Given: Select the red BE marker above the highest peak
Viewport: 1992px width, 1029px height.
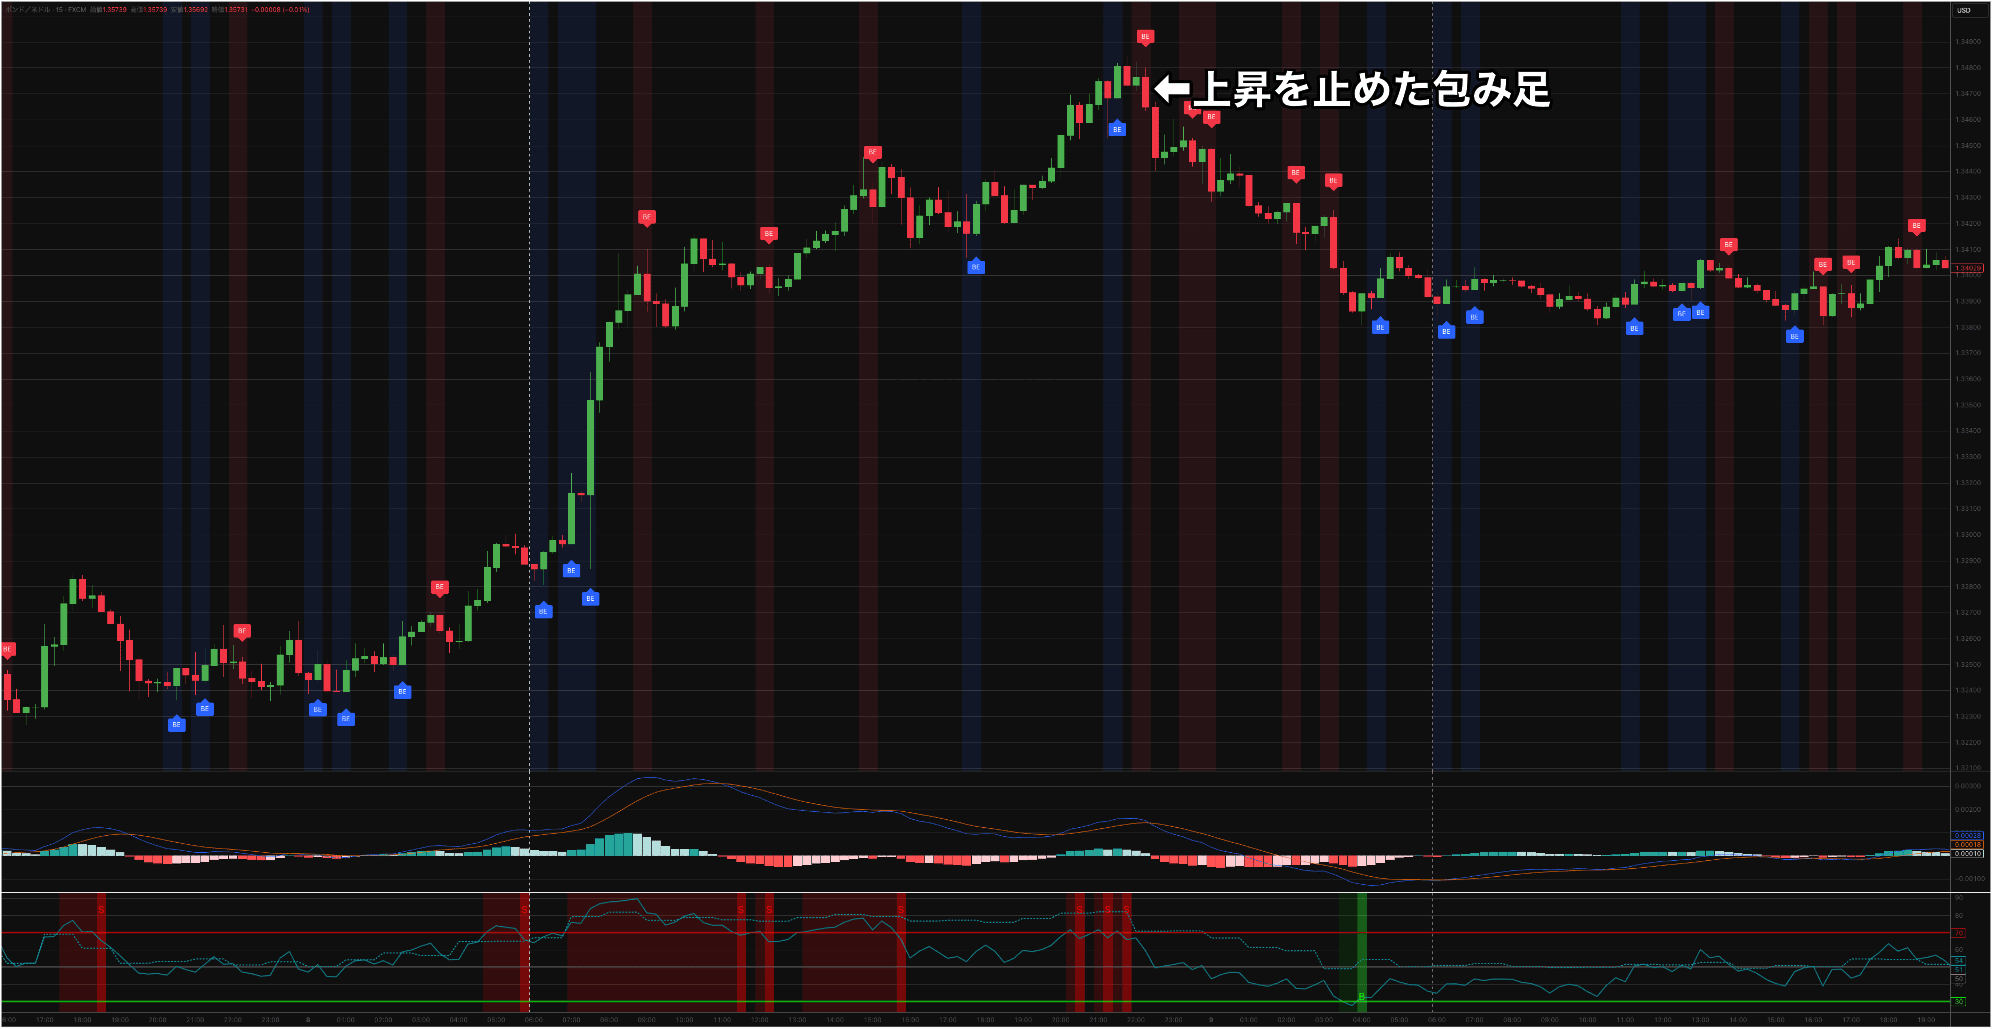Looking at the screenshot, I should point(1145,37).
